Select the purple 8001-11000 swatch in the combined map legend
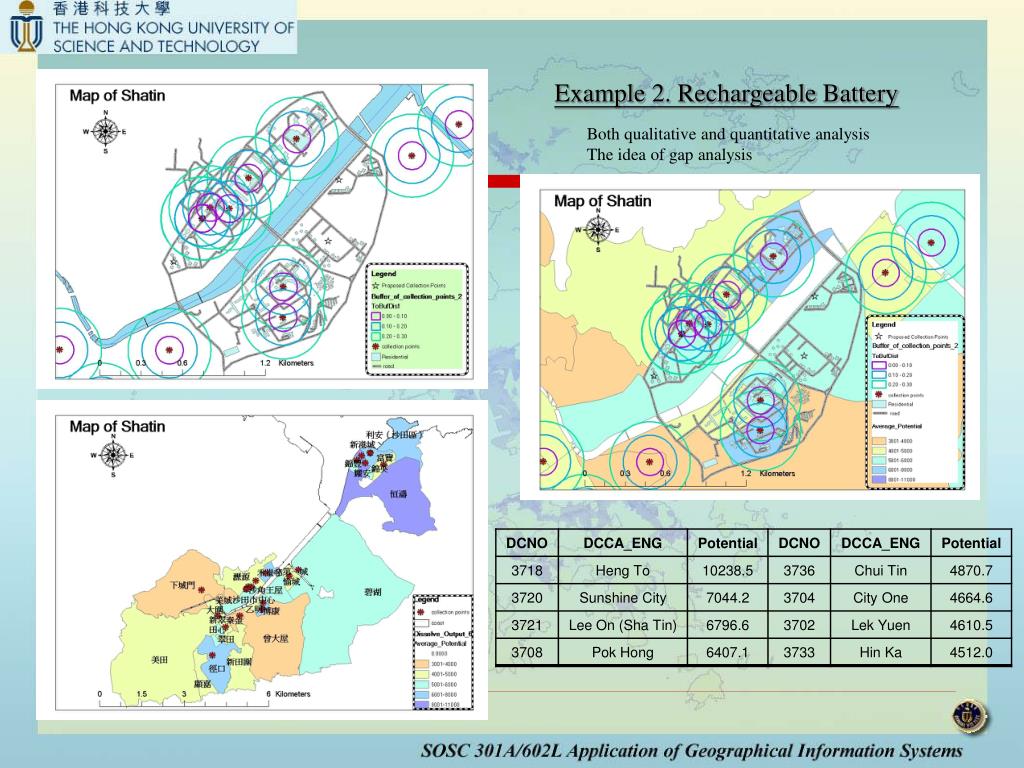The height and width of the screenshot is (768, 1024). click(879, 479)
